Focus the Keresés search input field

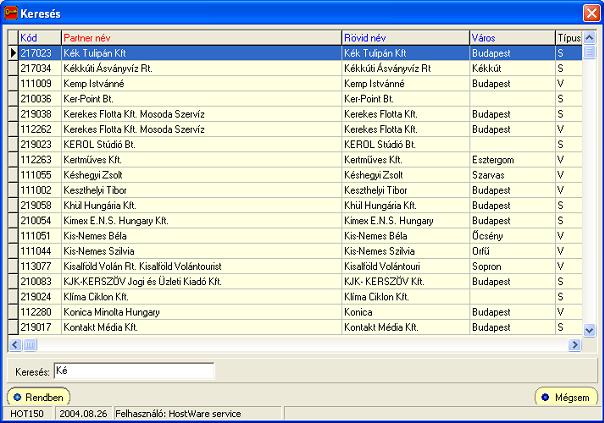[134, 371]
